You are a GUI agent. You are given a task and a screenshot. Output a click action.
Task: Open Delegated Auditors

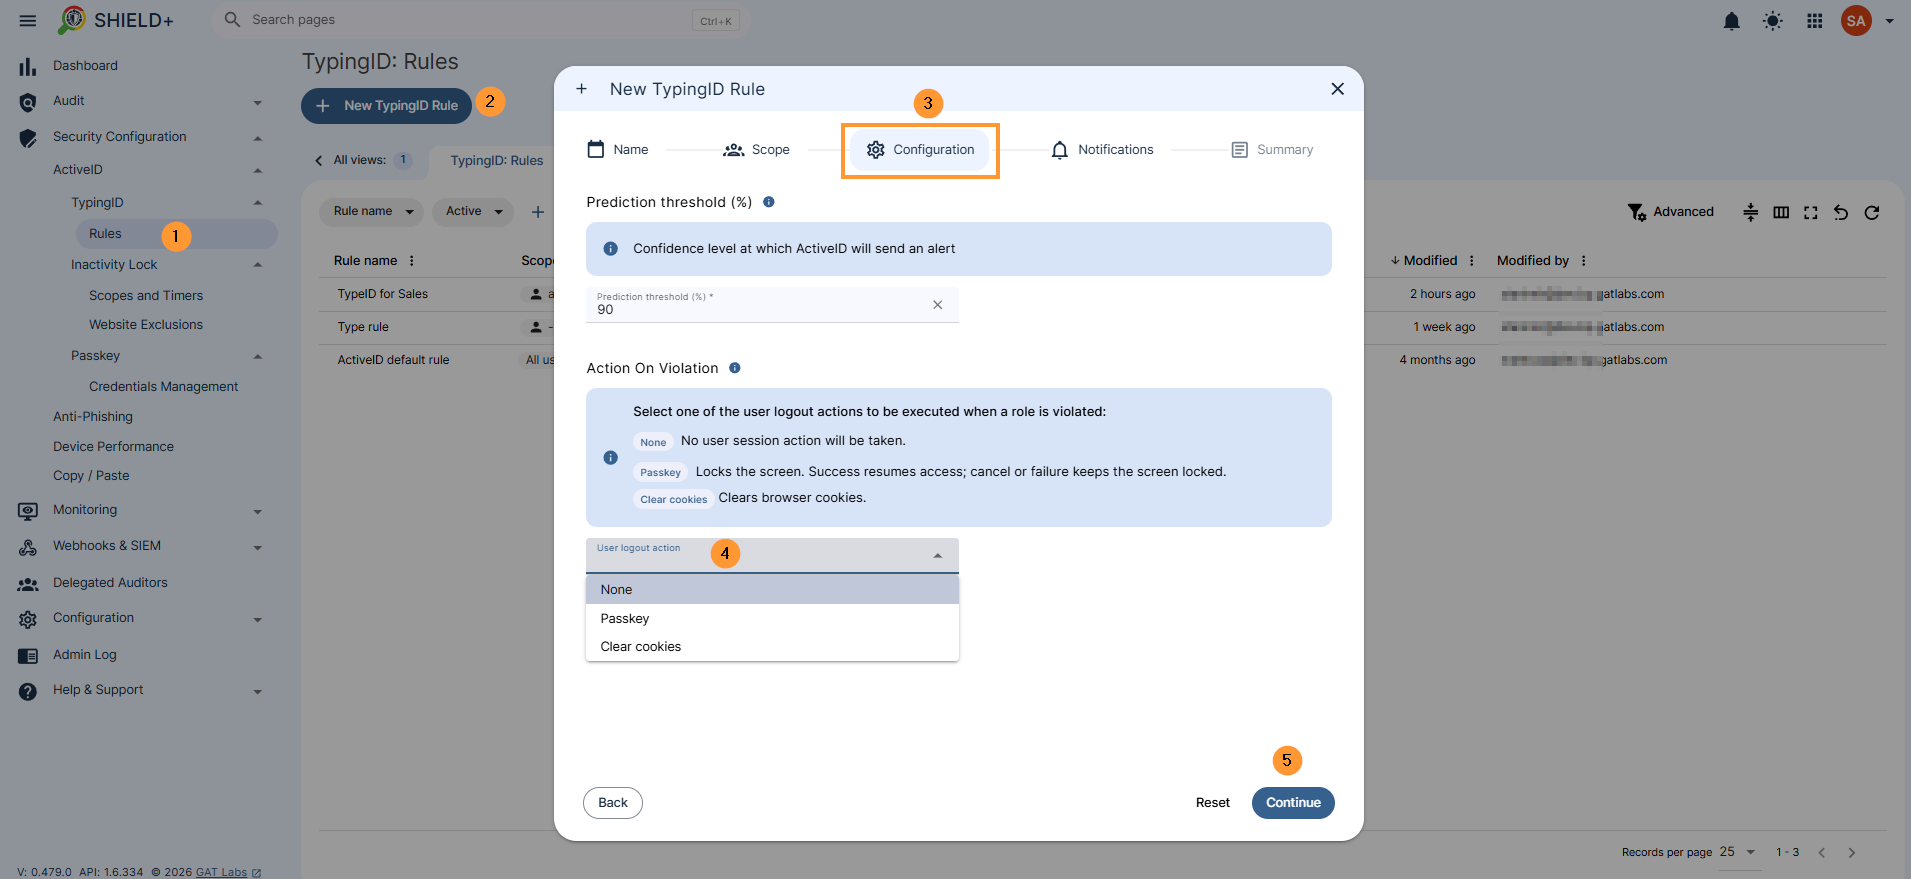click(x=110, y=583)
